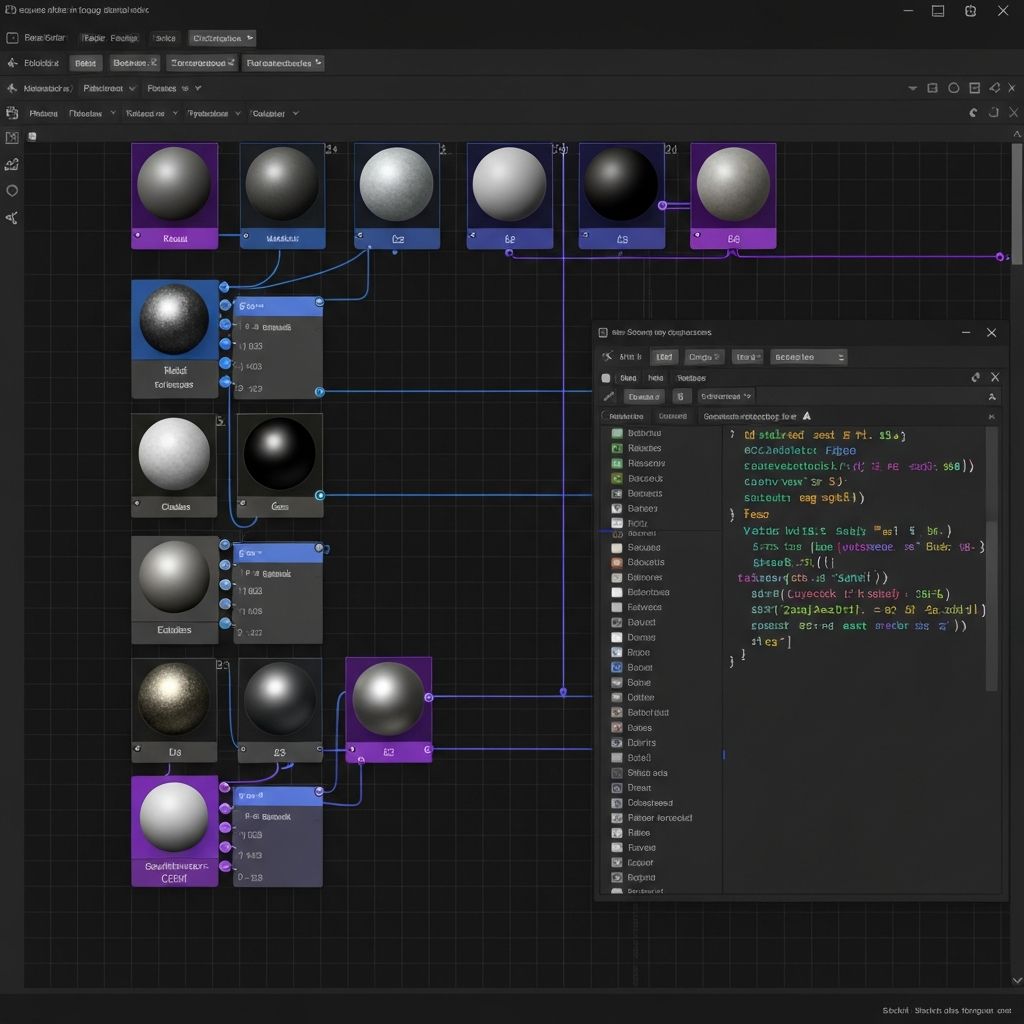The width and height of the screenshot is (1024, 1024).
Task: Click the Bead button in the second toolbar
Action: click(x=85, y=62)
